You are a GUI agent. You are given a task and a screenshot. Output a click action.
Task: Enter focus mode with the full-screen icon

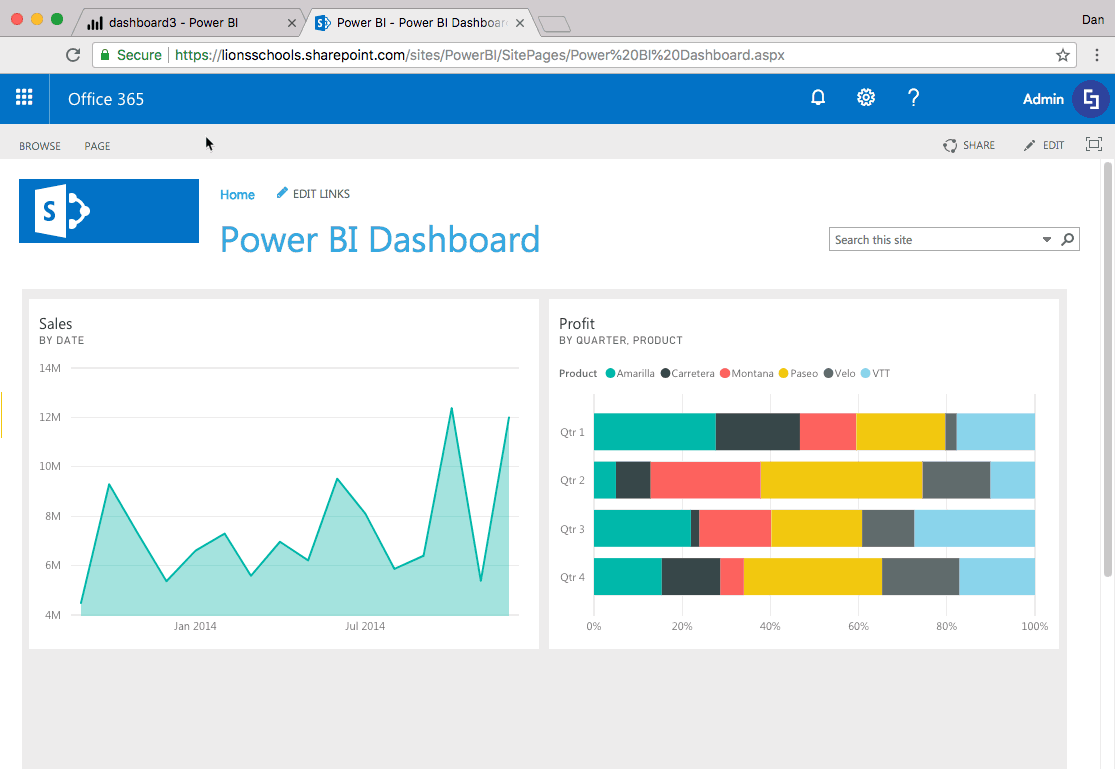click(x=1095, y=145)
